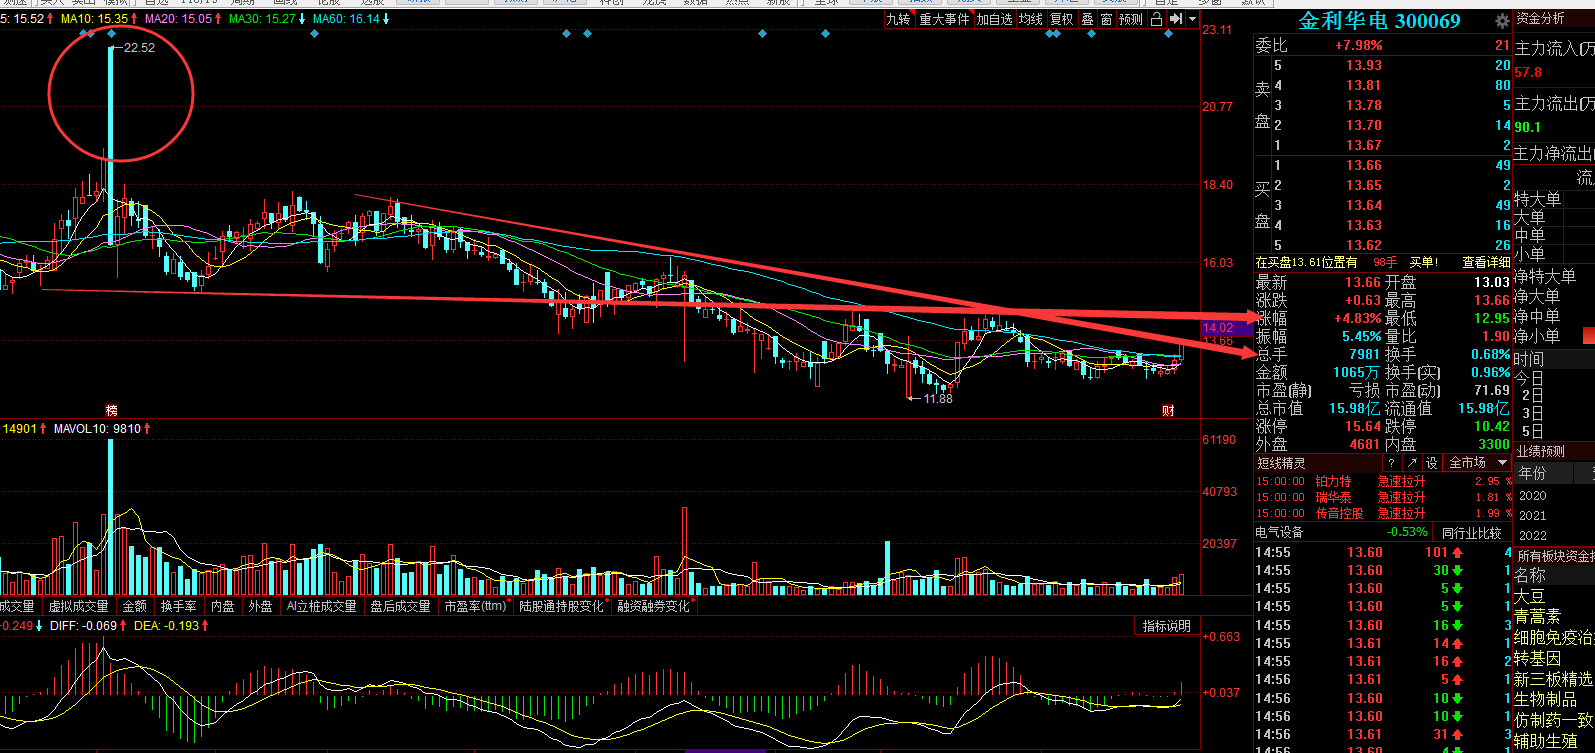Viewport: 1595px width, 753px height.
Task: Add the stock via 加自选
Action: (994, 19)
